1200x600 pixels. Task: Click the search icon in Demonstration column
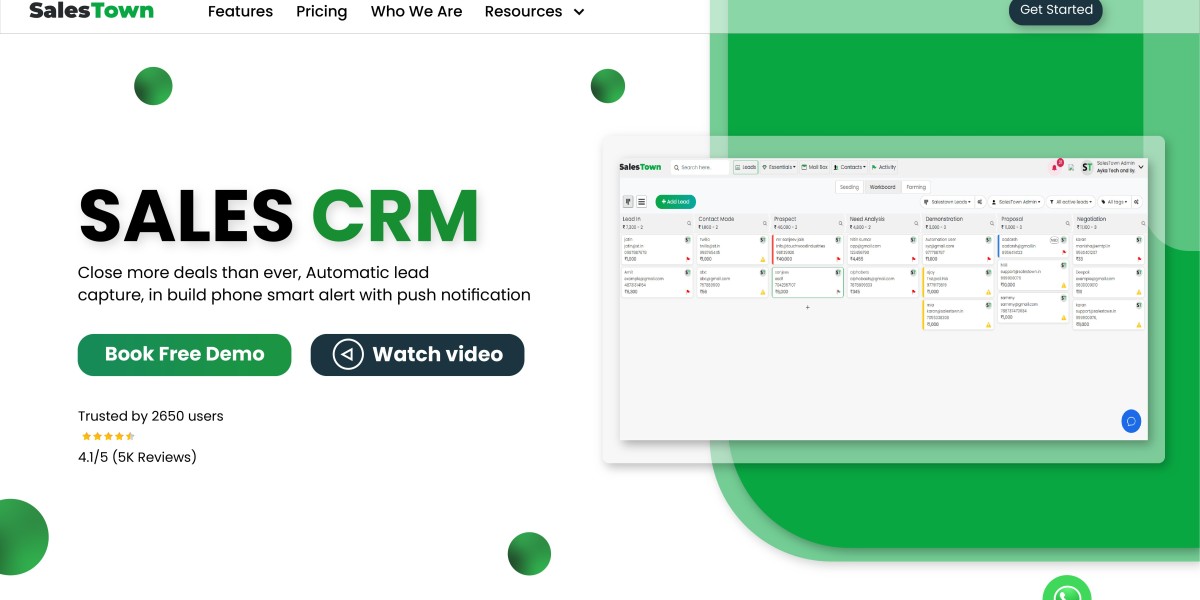pos(992,223)
